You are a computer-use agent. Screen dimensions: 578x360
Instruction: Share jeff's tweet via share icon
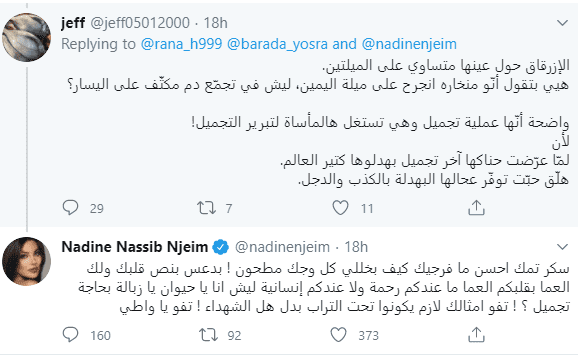click(x=476, y=207)
